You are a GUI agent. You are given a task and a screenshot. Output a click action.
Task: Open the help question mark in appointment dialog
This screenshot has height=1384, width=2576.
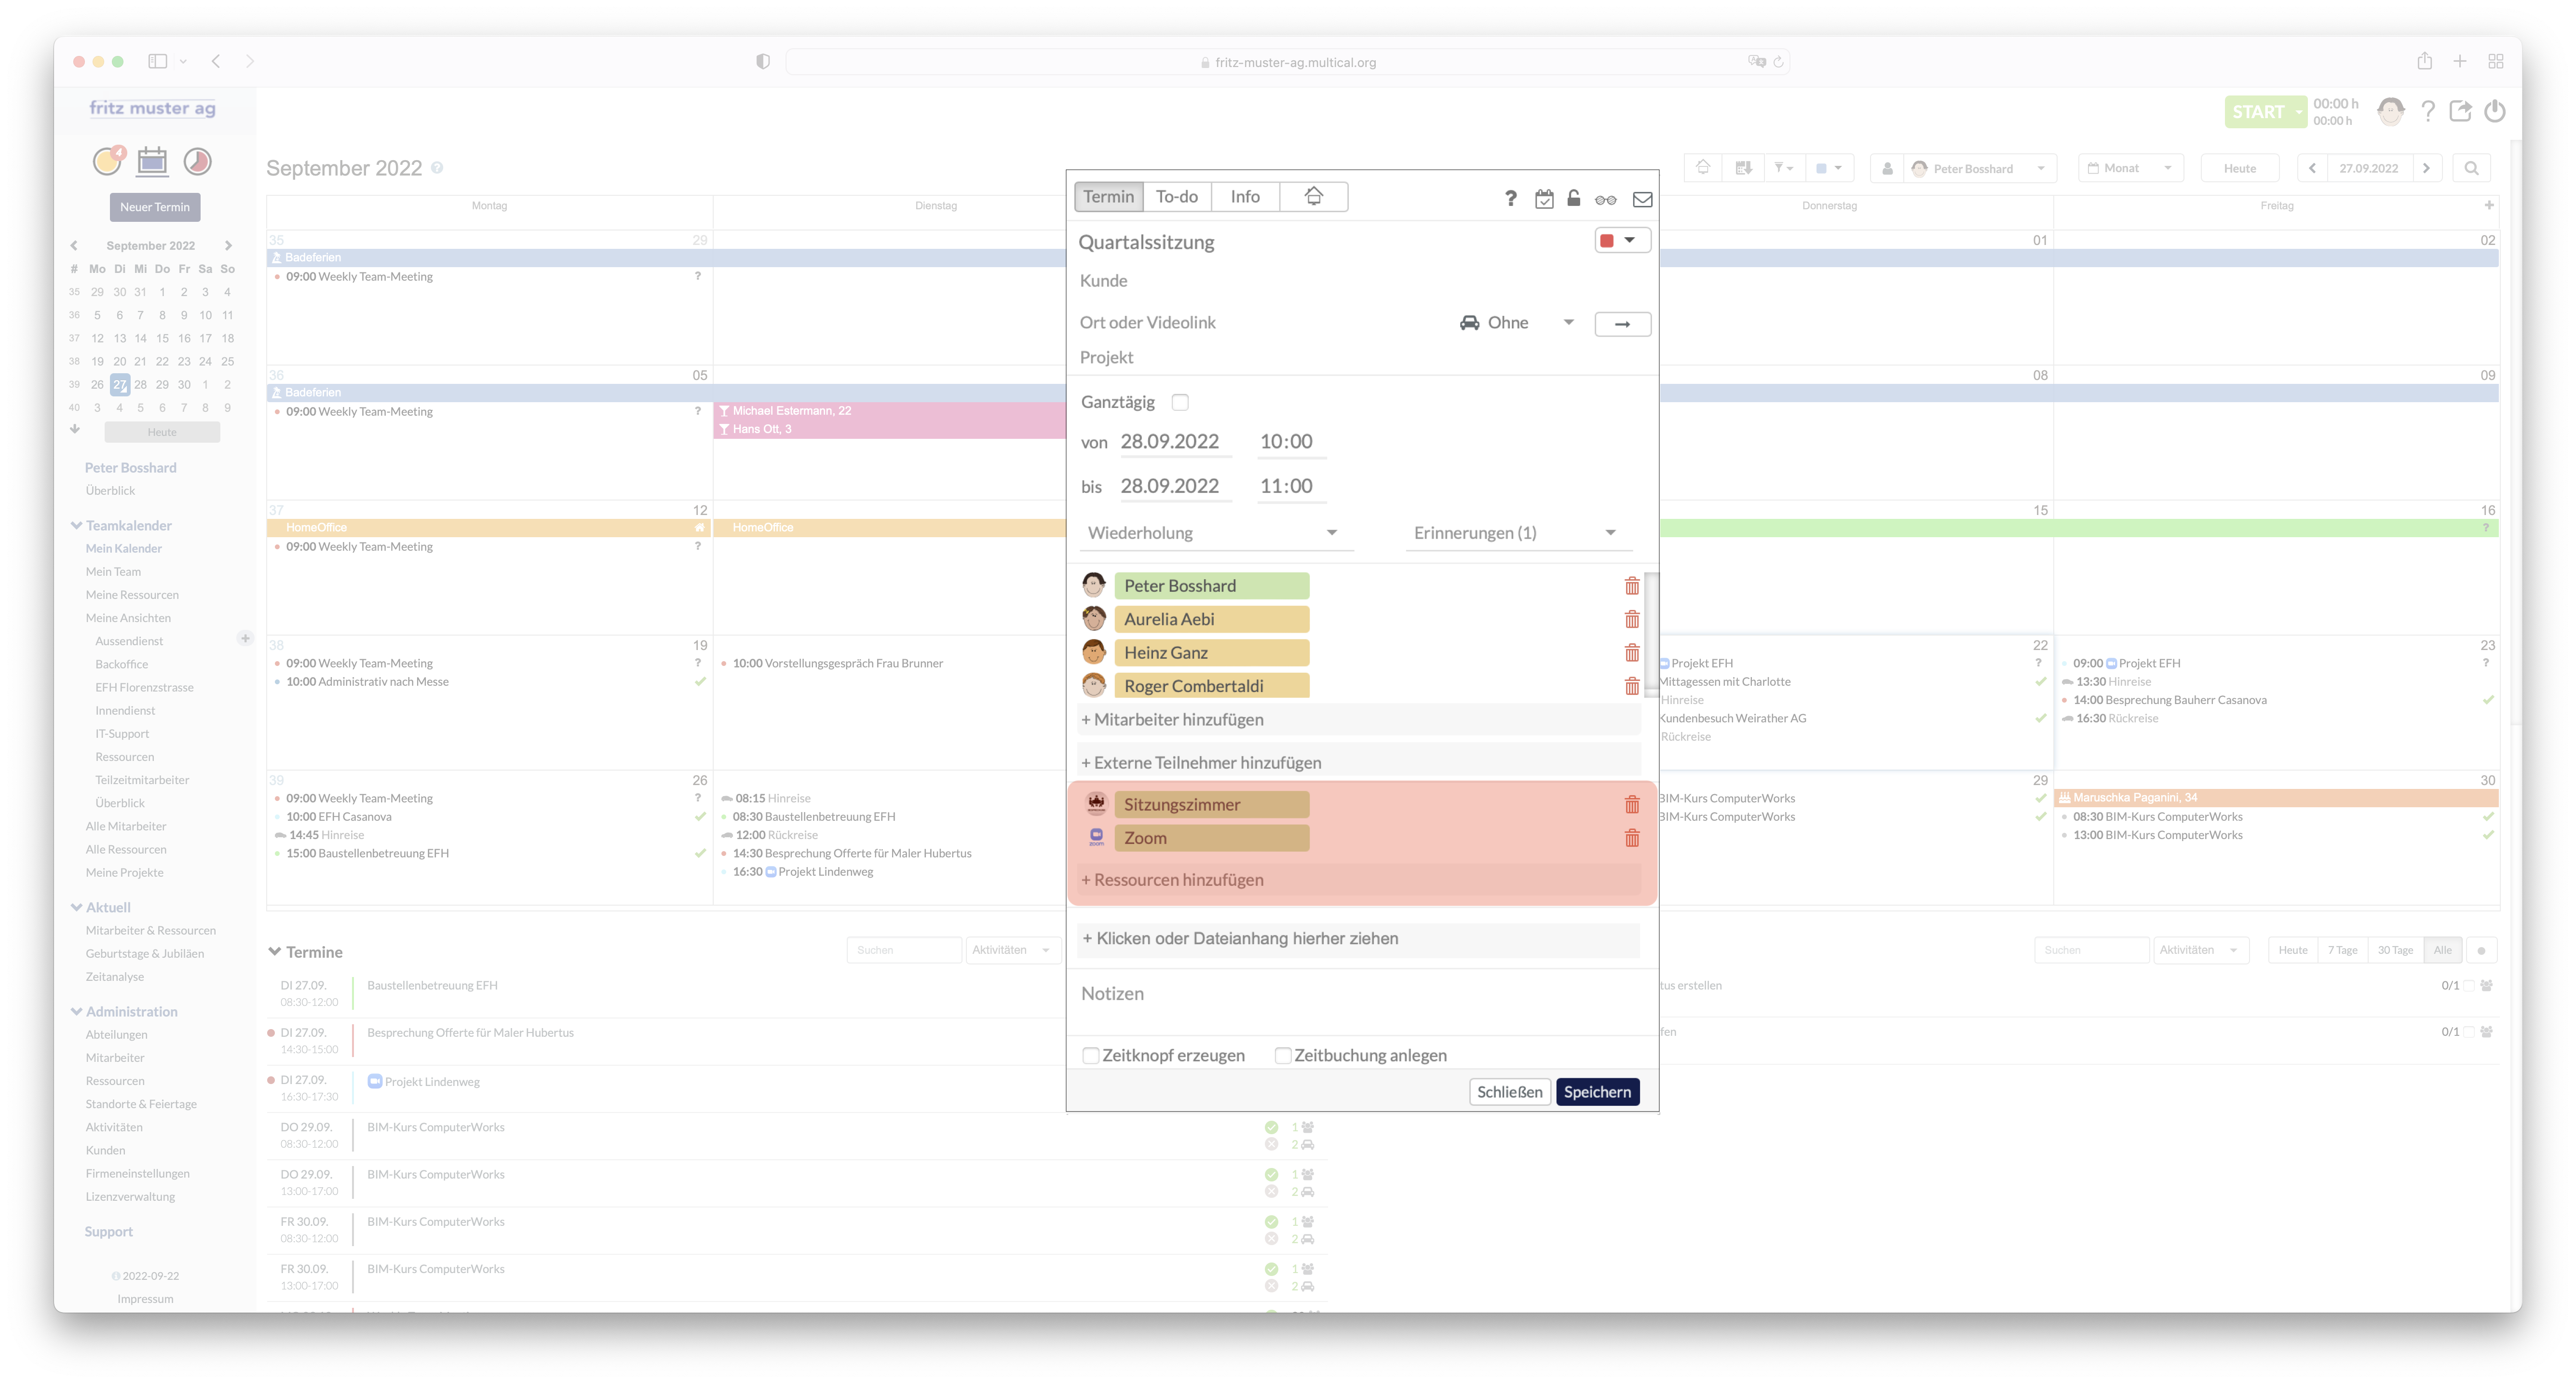1510,198
